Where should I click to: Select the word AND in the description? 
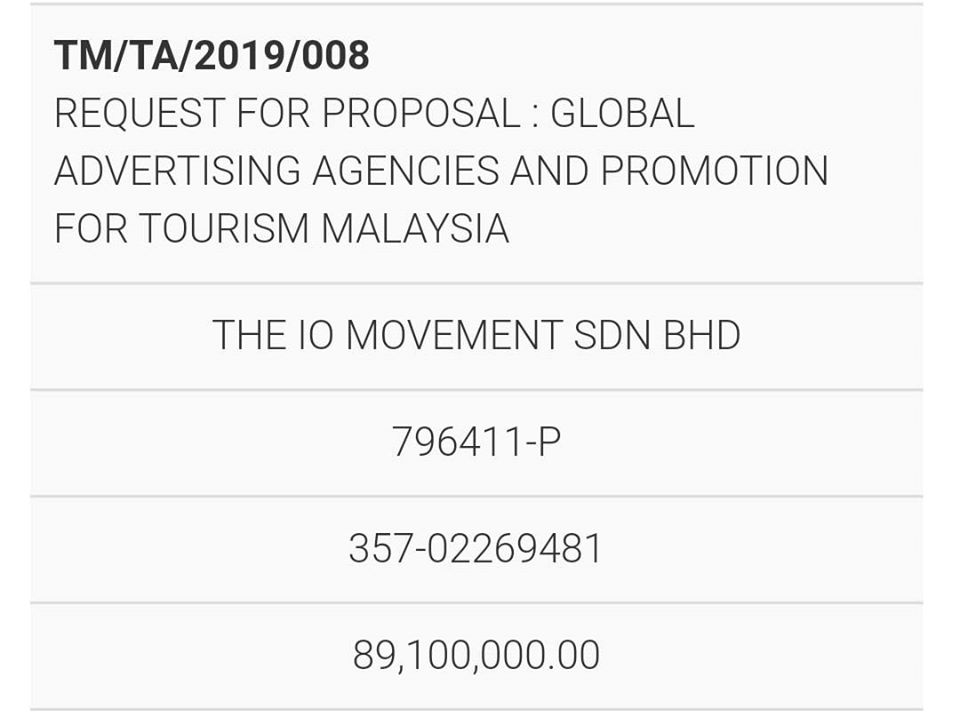(548, 171)
